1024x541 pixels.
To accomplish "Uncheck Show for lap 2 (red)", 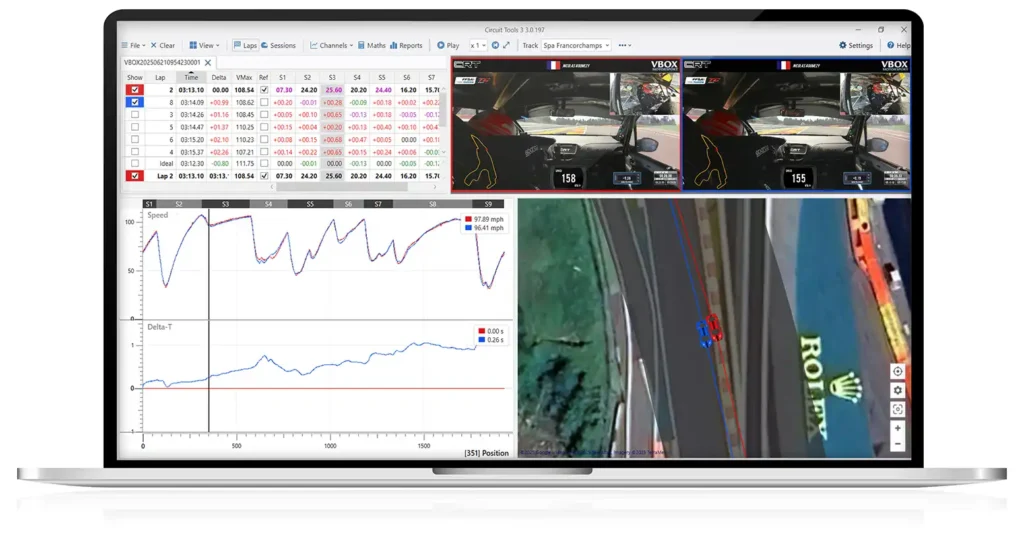I will tap(135, 90).
